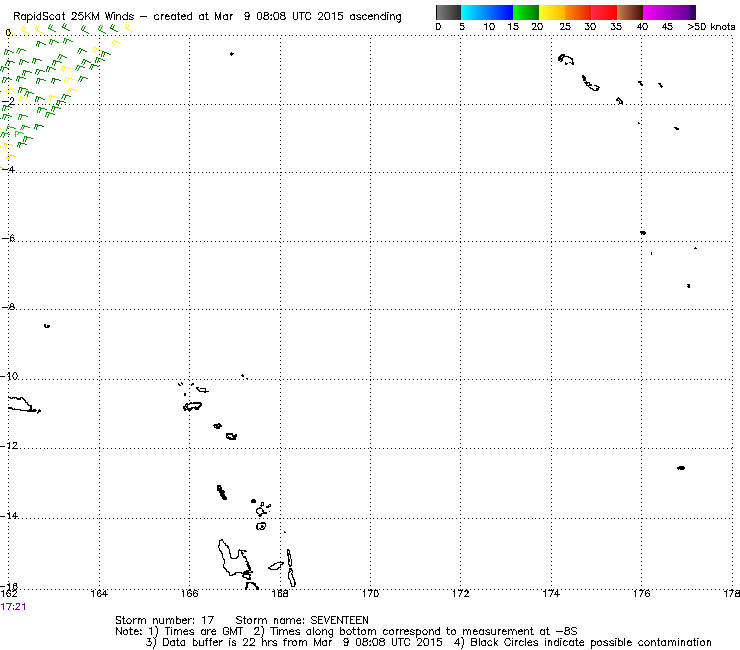Click the '-4' latitude axis label

(8, 169)
